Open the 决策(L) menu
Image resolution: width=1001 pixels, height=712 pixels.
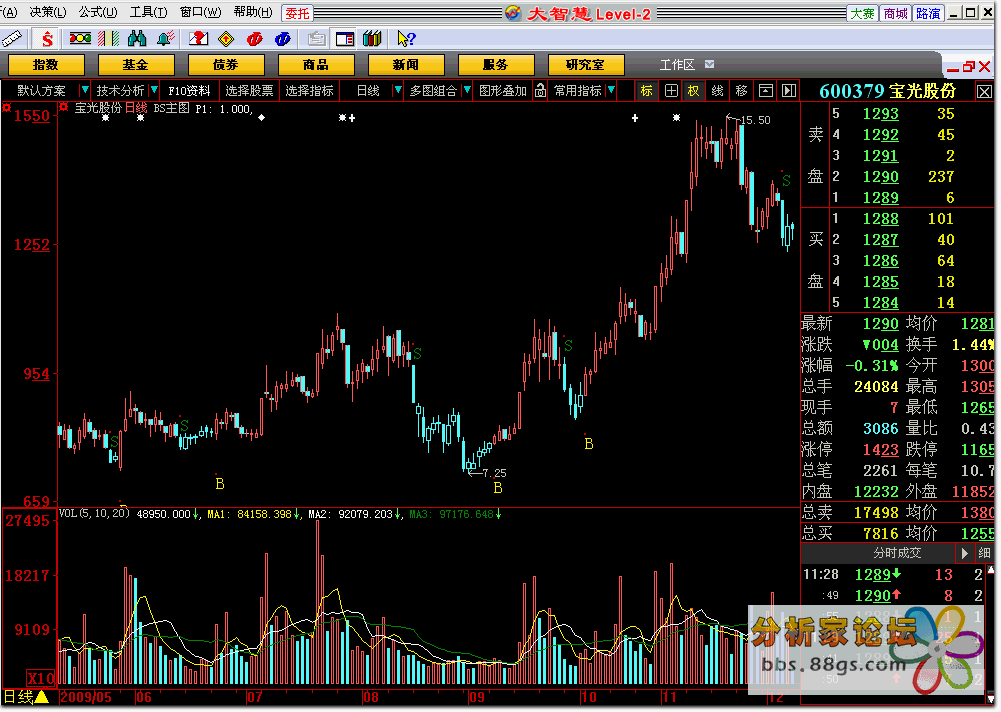(47, 12)
